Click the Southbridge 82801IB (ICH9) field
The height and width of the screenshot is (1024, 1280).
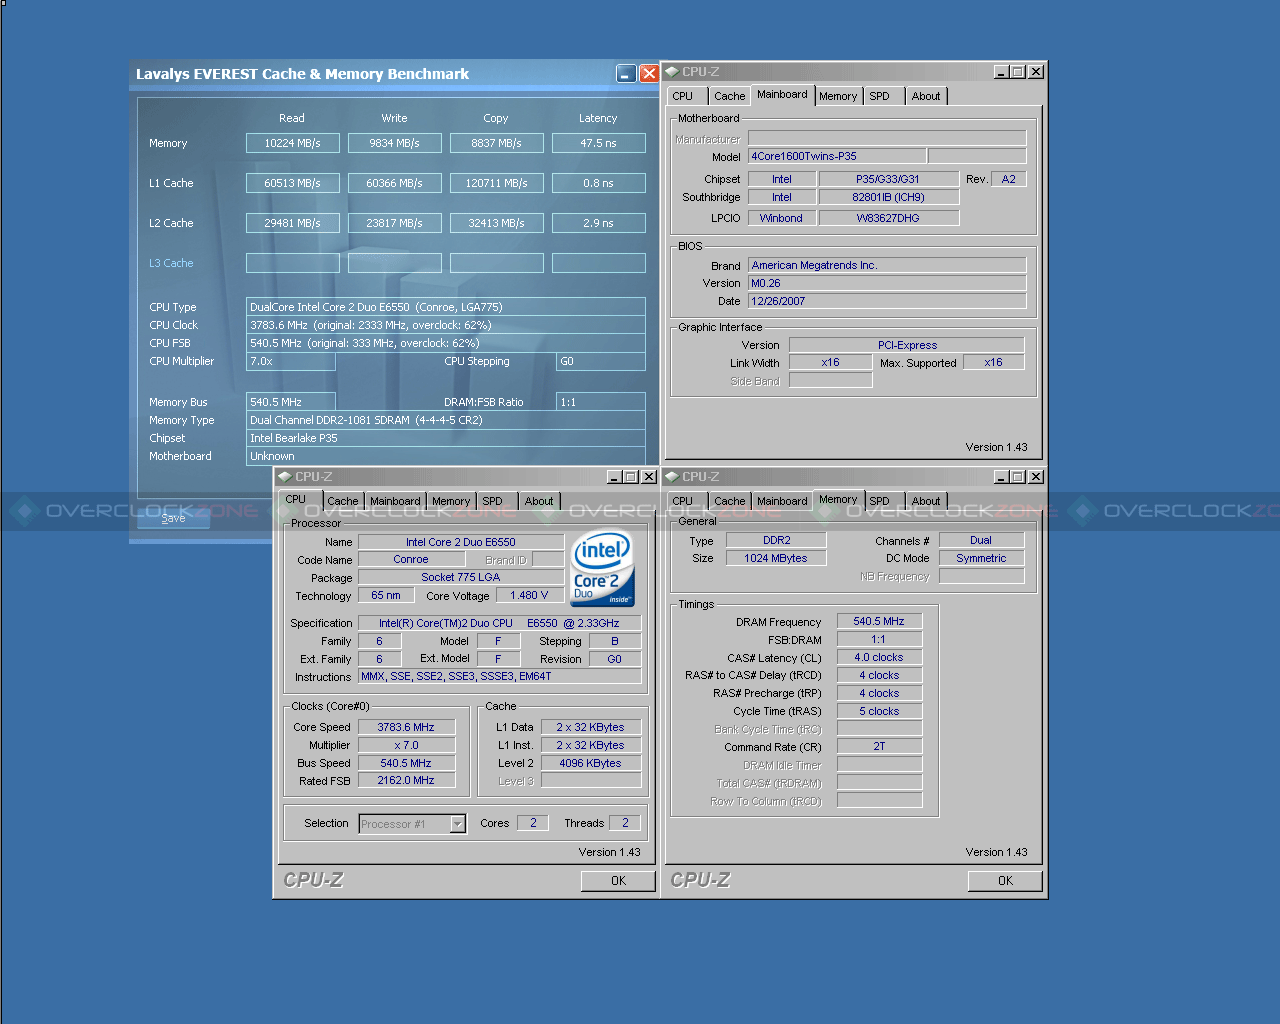(888, 198)
